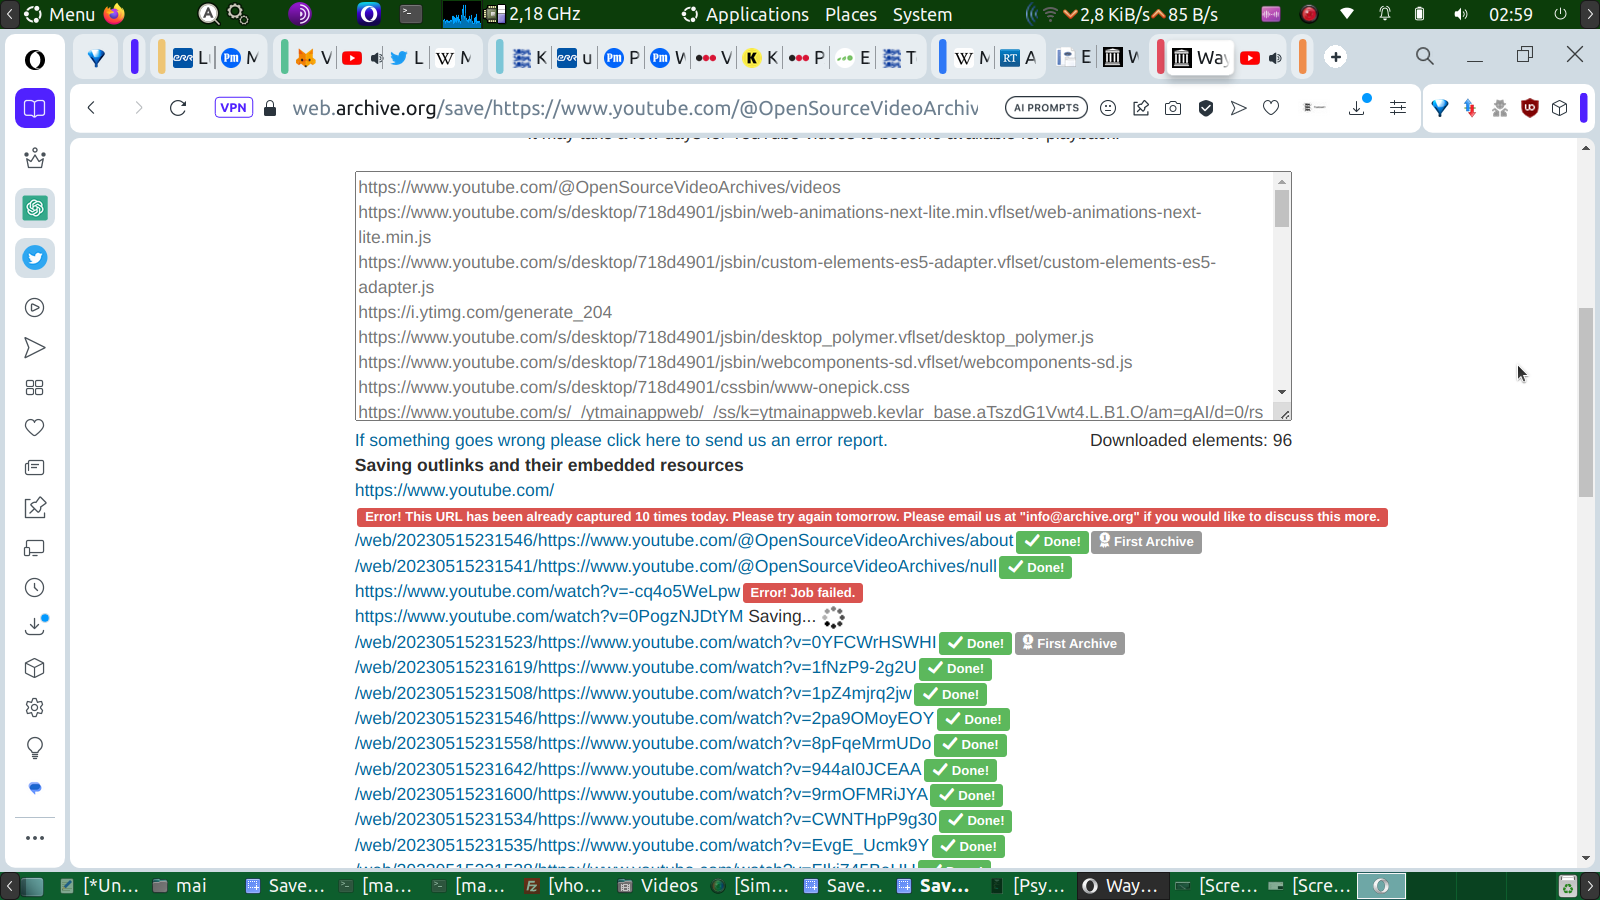This screenshot has height=900, width=1600.
Task: Open the trash icon in bottom panel
Action: [1568, 886]
